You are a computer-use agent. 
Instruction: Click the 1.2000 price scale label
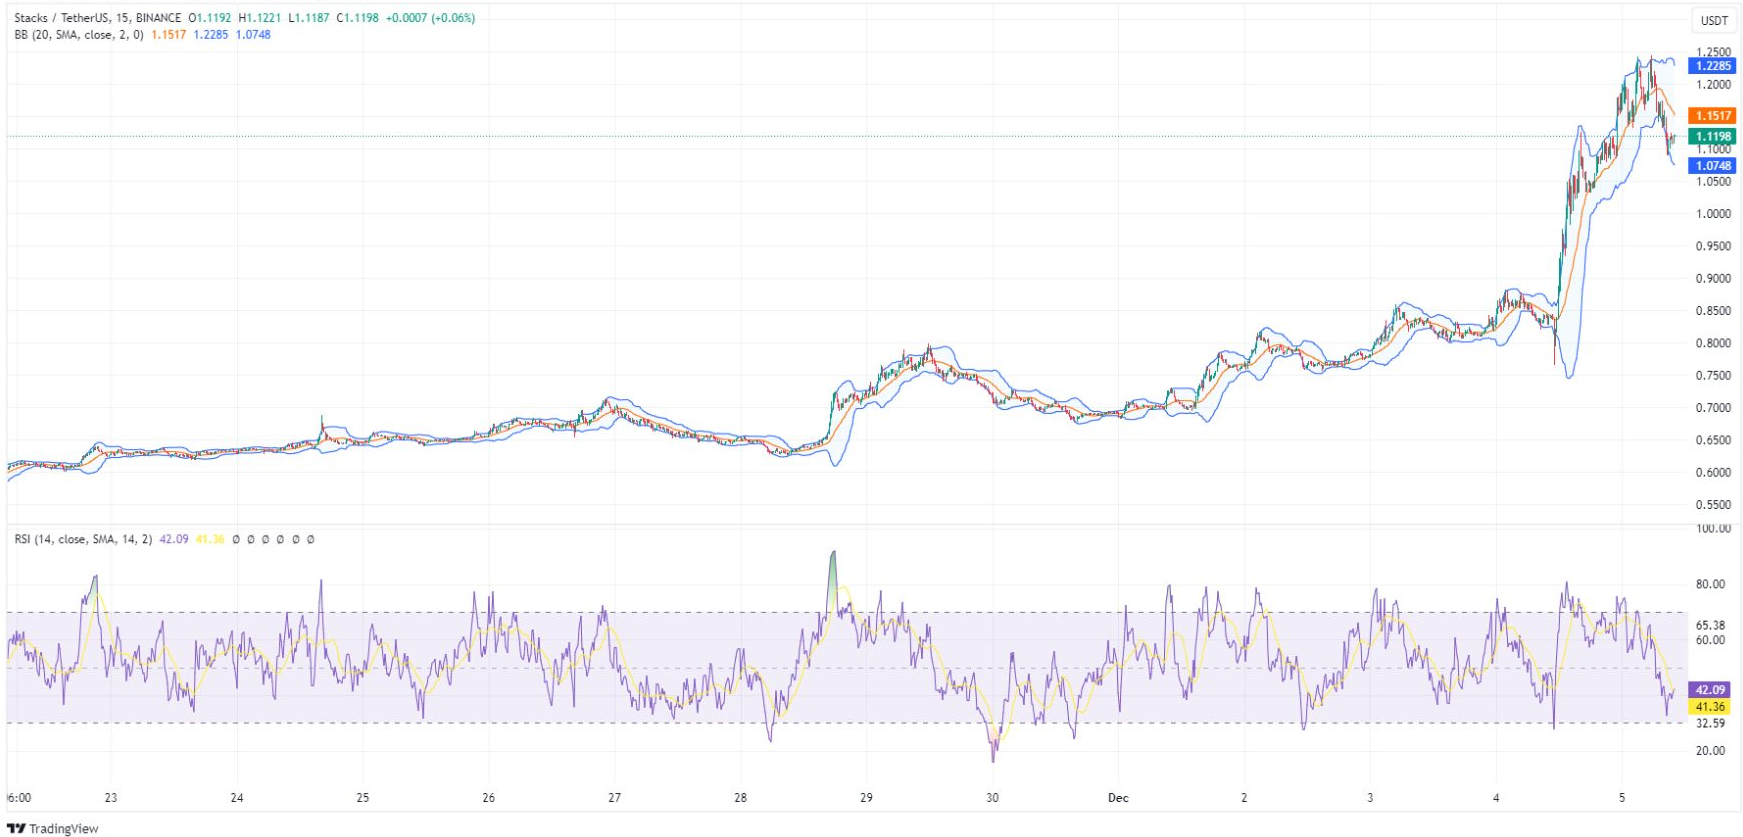tap(1713, 85)
